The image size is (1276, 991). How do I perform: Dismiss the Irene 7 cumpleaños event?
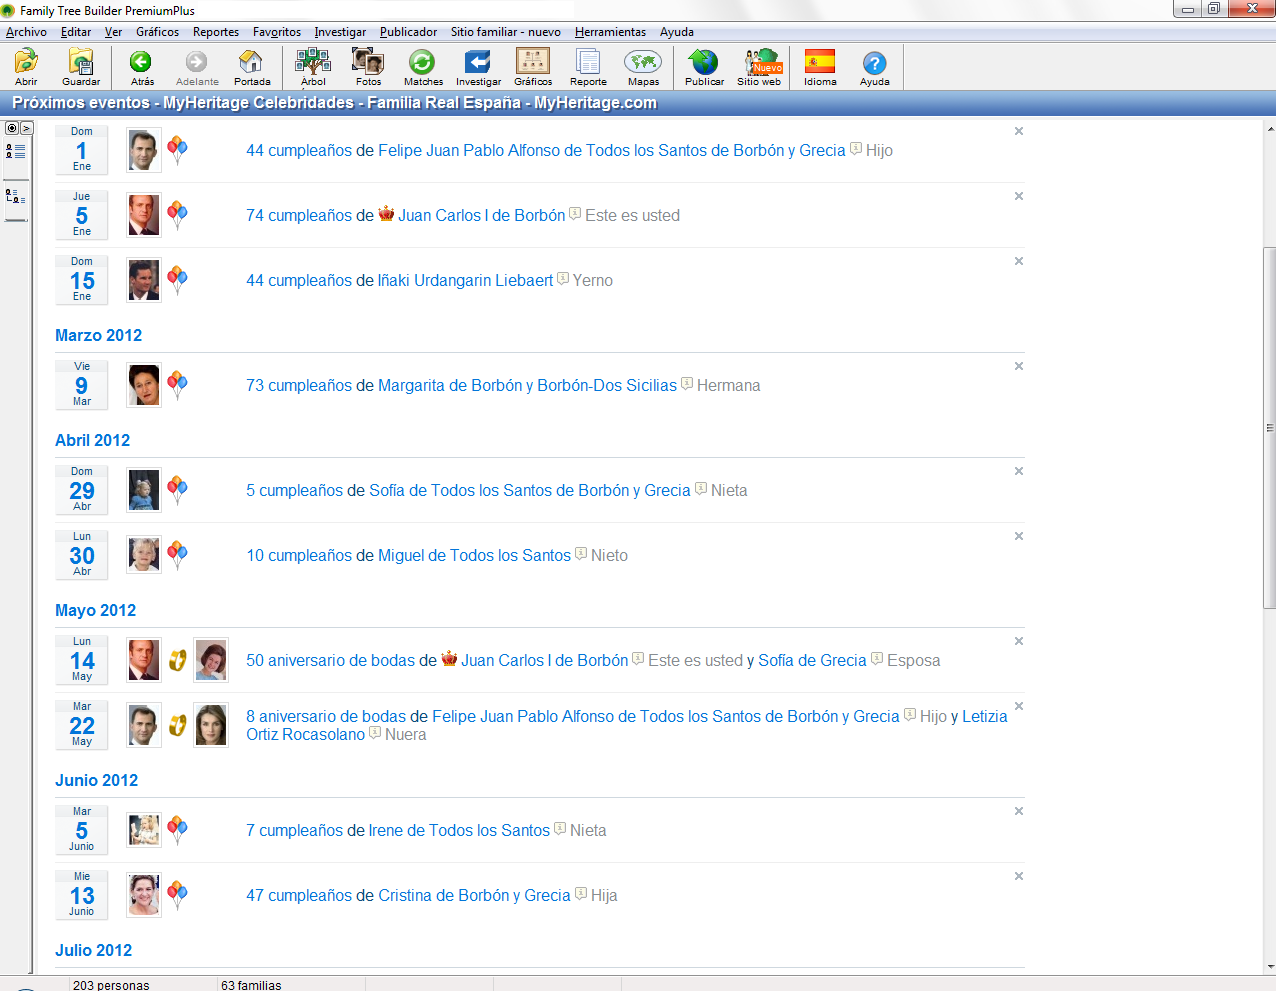1019,811
